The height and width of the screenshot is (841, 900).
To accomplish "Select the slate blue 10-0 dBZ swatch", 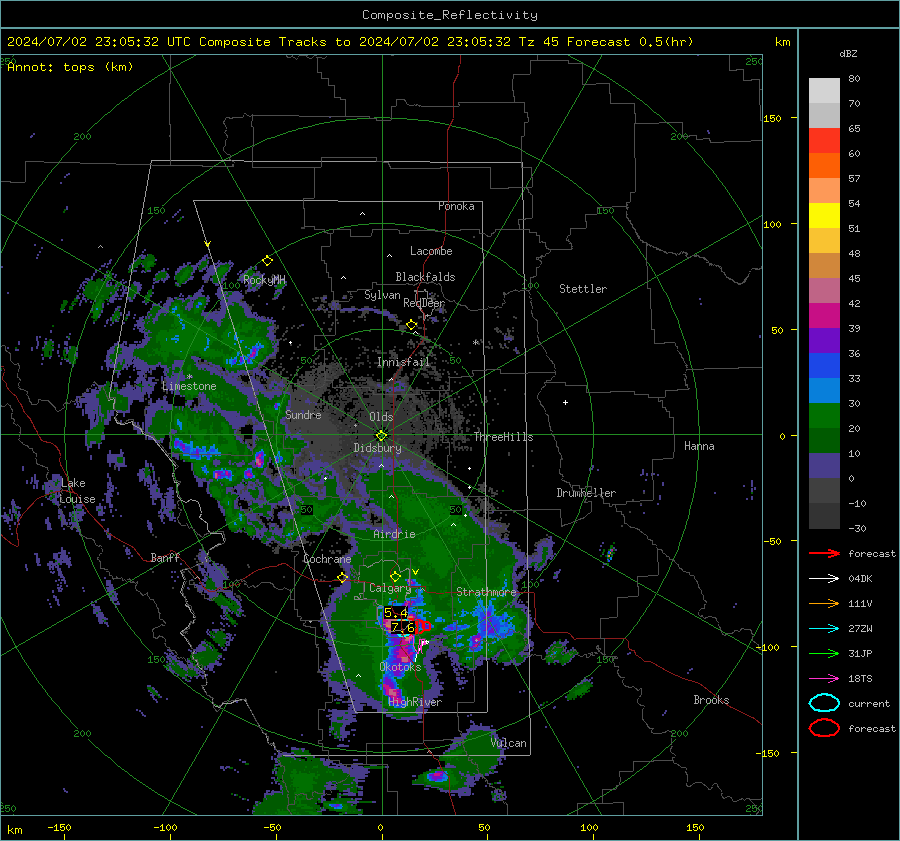I will pos(824,466).
